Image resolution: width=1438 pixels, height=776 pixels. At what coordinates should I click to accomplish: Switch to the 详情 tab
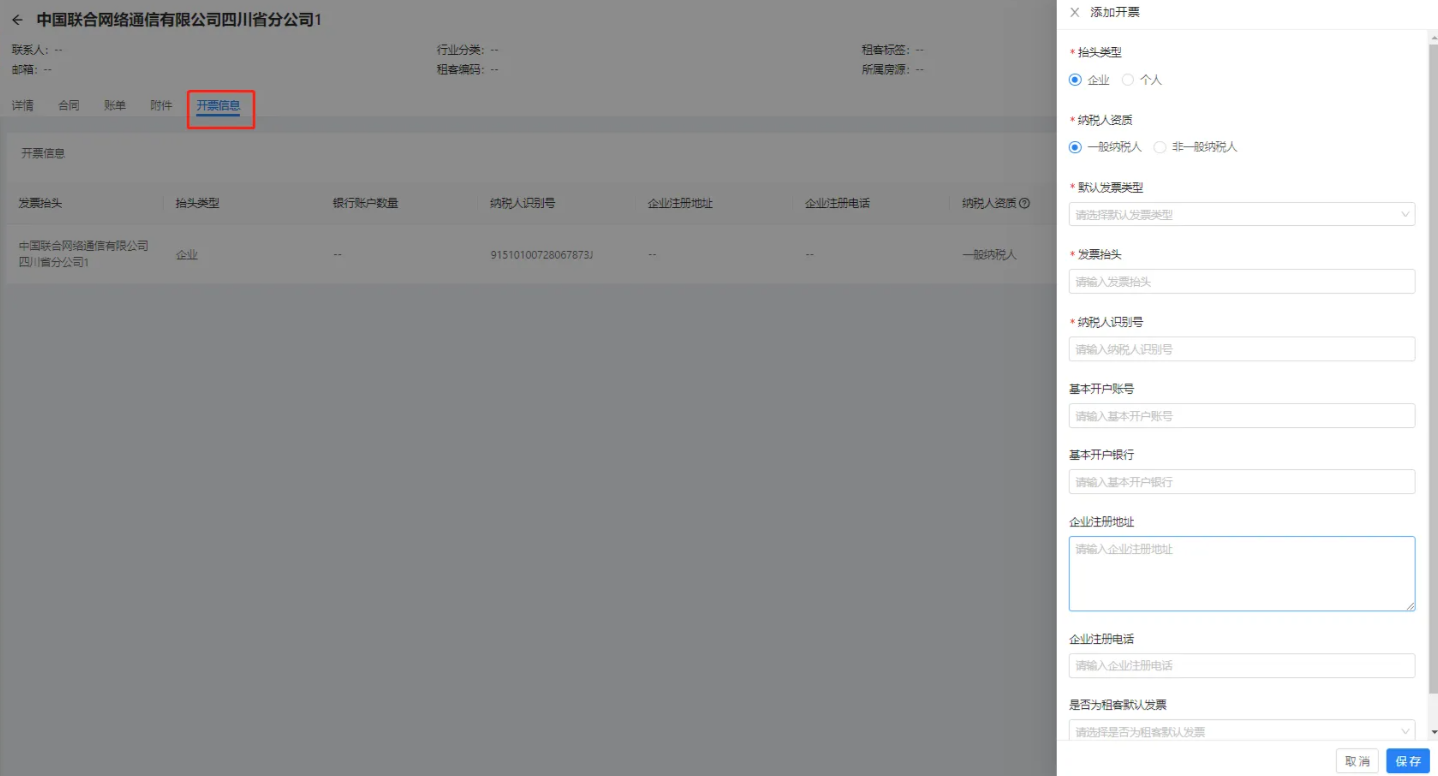point(23,105)
